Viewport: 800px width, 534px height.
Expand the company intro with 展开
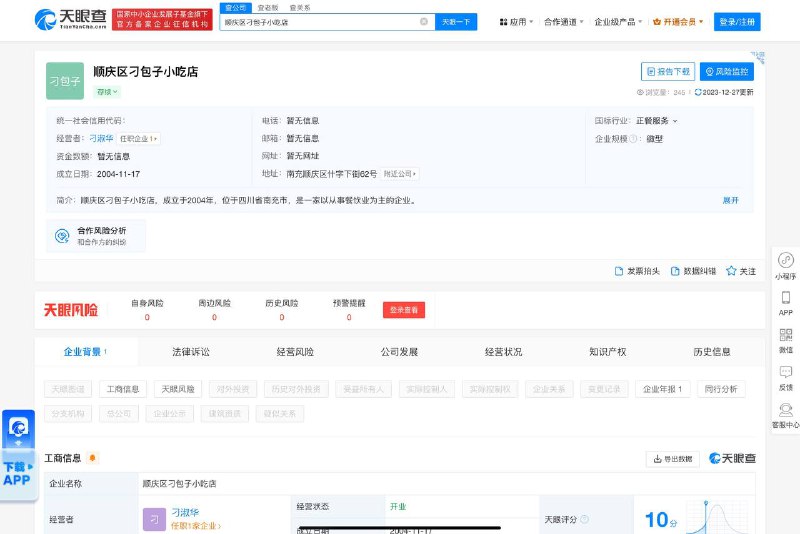[730, 200]
